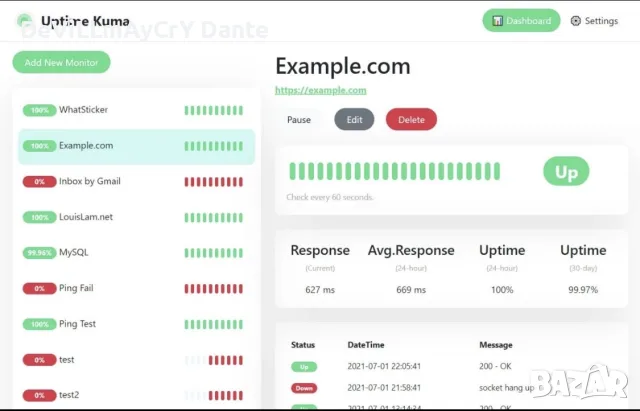
Task: Click the socket hang up message
Action: point(507,388)
